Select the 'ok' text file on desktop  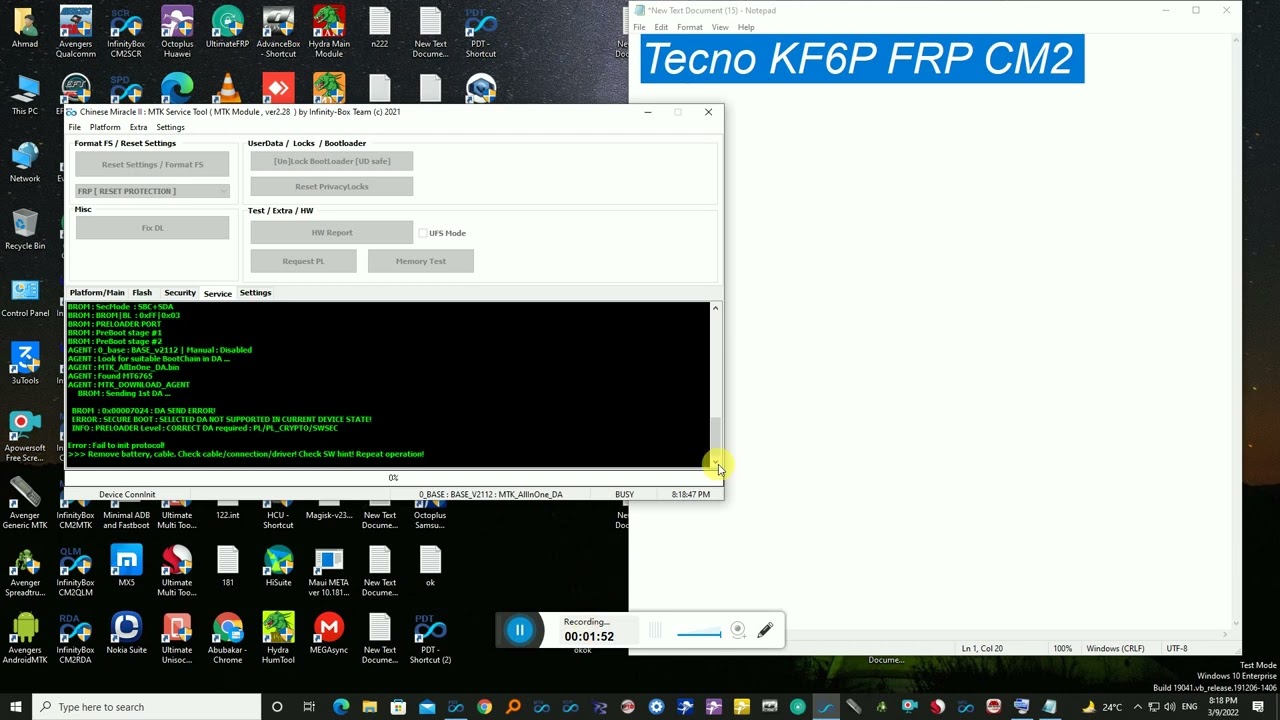[x=430, y=566]
